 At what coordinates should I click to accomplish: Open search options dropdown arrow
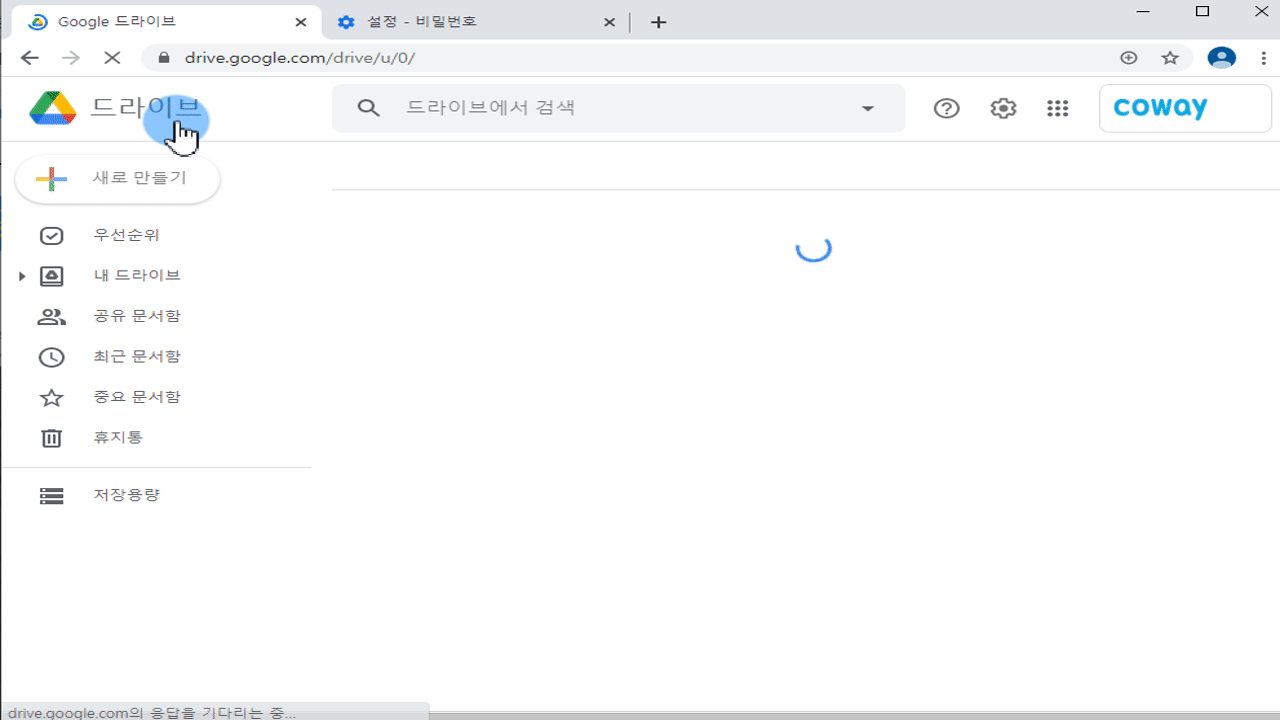point(868,108)
